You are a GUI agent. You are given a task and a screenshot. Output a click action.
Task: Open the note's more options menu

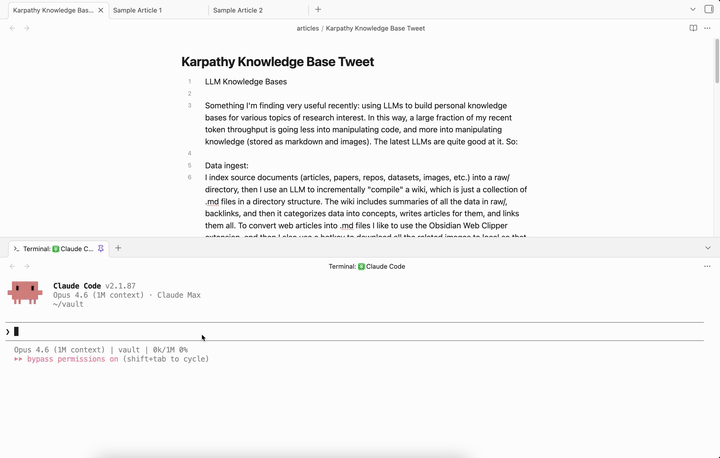point(708,28)
